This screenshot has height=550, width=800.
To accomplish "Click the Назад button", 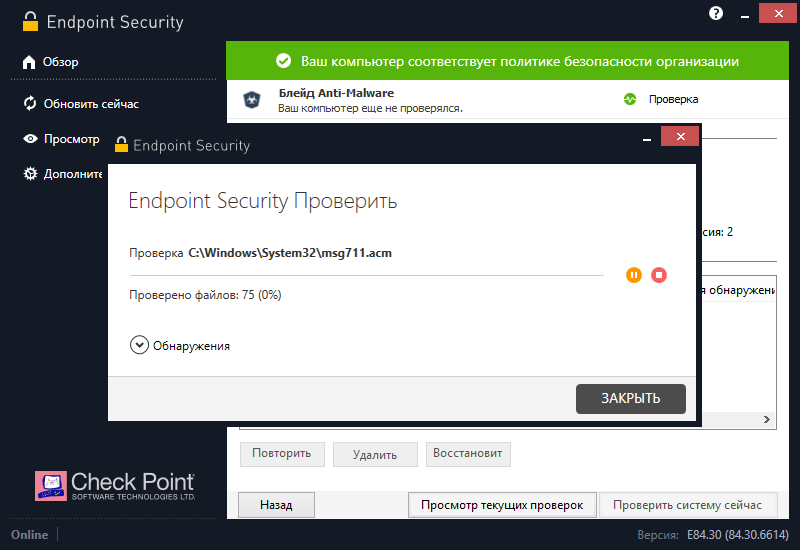I will coord(276,505).
